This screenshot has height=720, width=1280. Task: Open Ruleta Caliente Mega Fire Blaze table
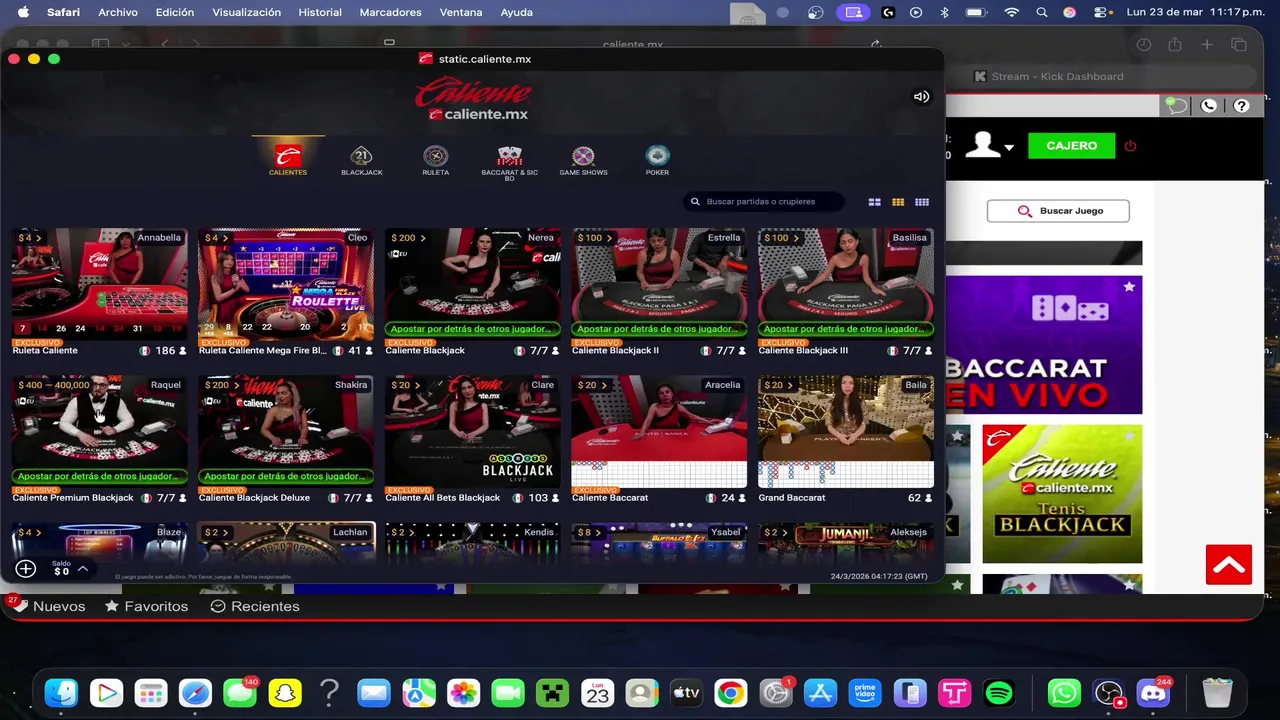(286, 292)
